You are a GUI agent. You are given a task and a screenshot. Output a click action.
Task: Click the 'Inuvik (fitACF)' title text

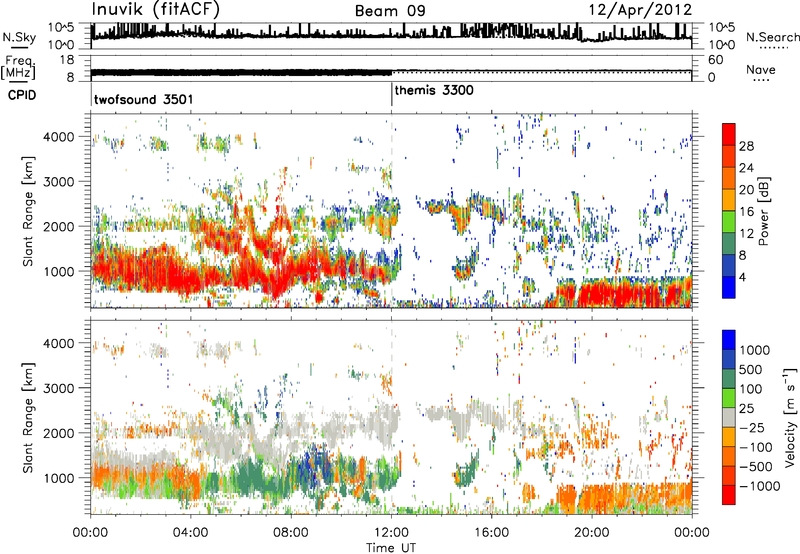[x=156, y=10]
